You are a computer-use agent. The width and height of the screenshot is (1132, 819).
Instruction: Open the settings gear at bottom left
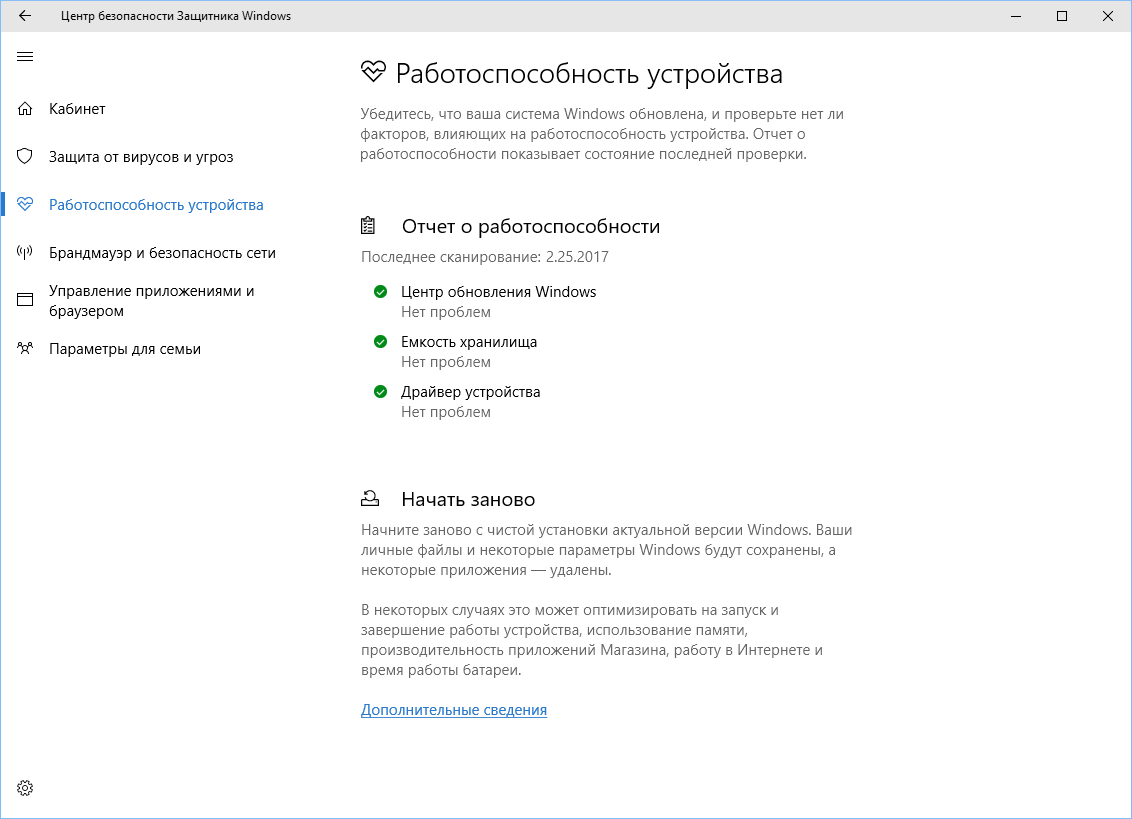click(x=24, y=788)
